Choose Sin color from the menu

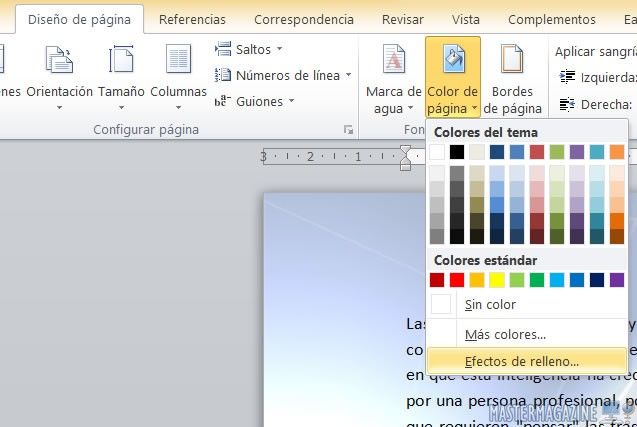click(x=527, y=304)
